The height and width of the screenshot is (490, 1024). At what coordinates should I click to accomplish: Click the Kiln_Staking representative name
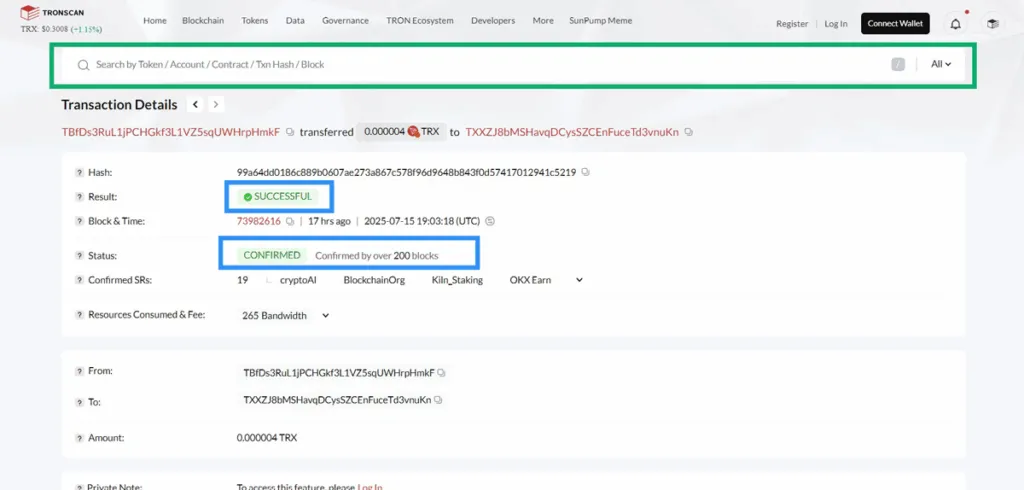click(x=457, y=280)
